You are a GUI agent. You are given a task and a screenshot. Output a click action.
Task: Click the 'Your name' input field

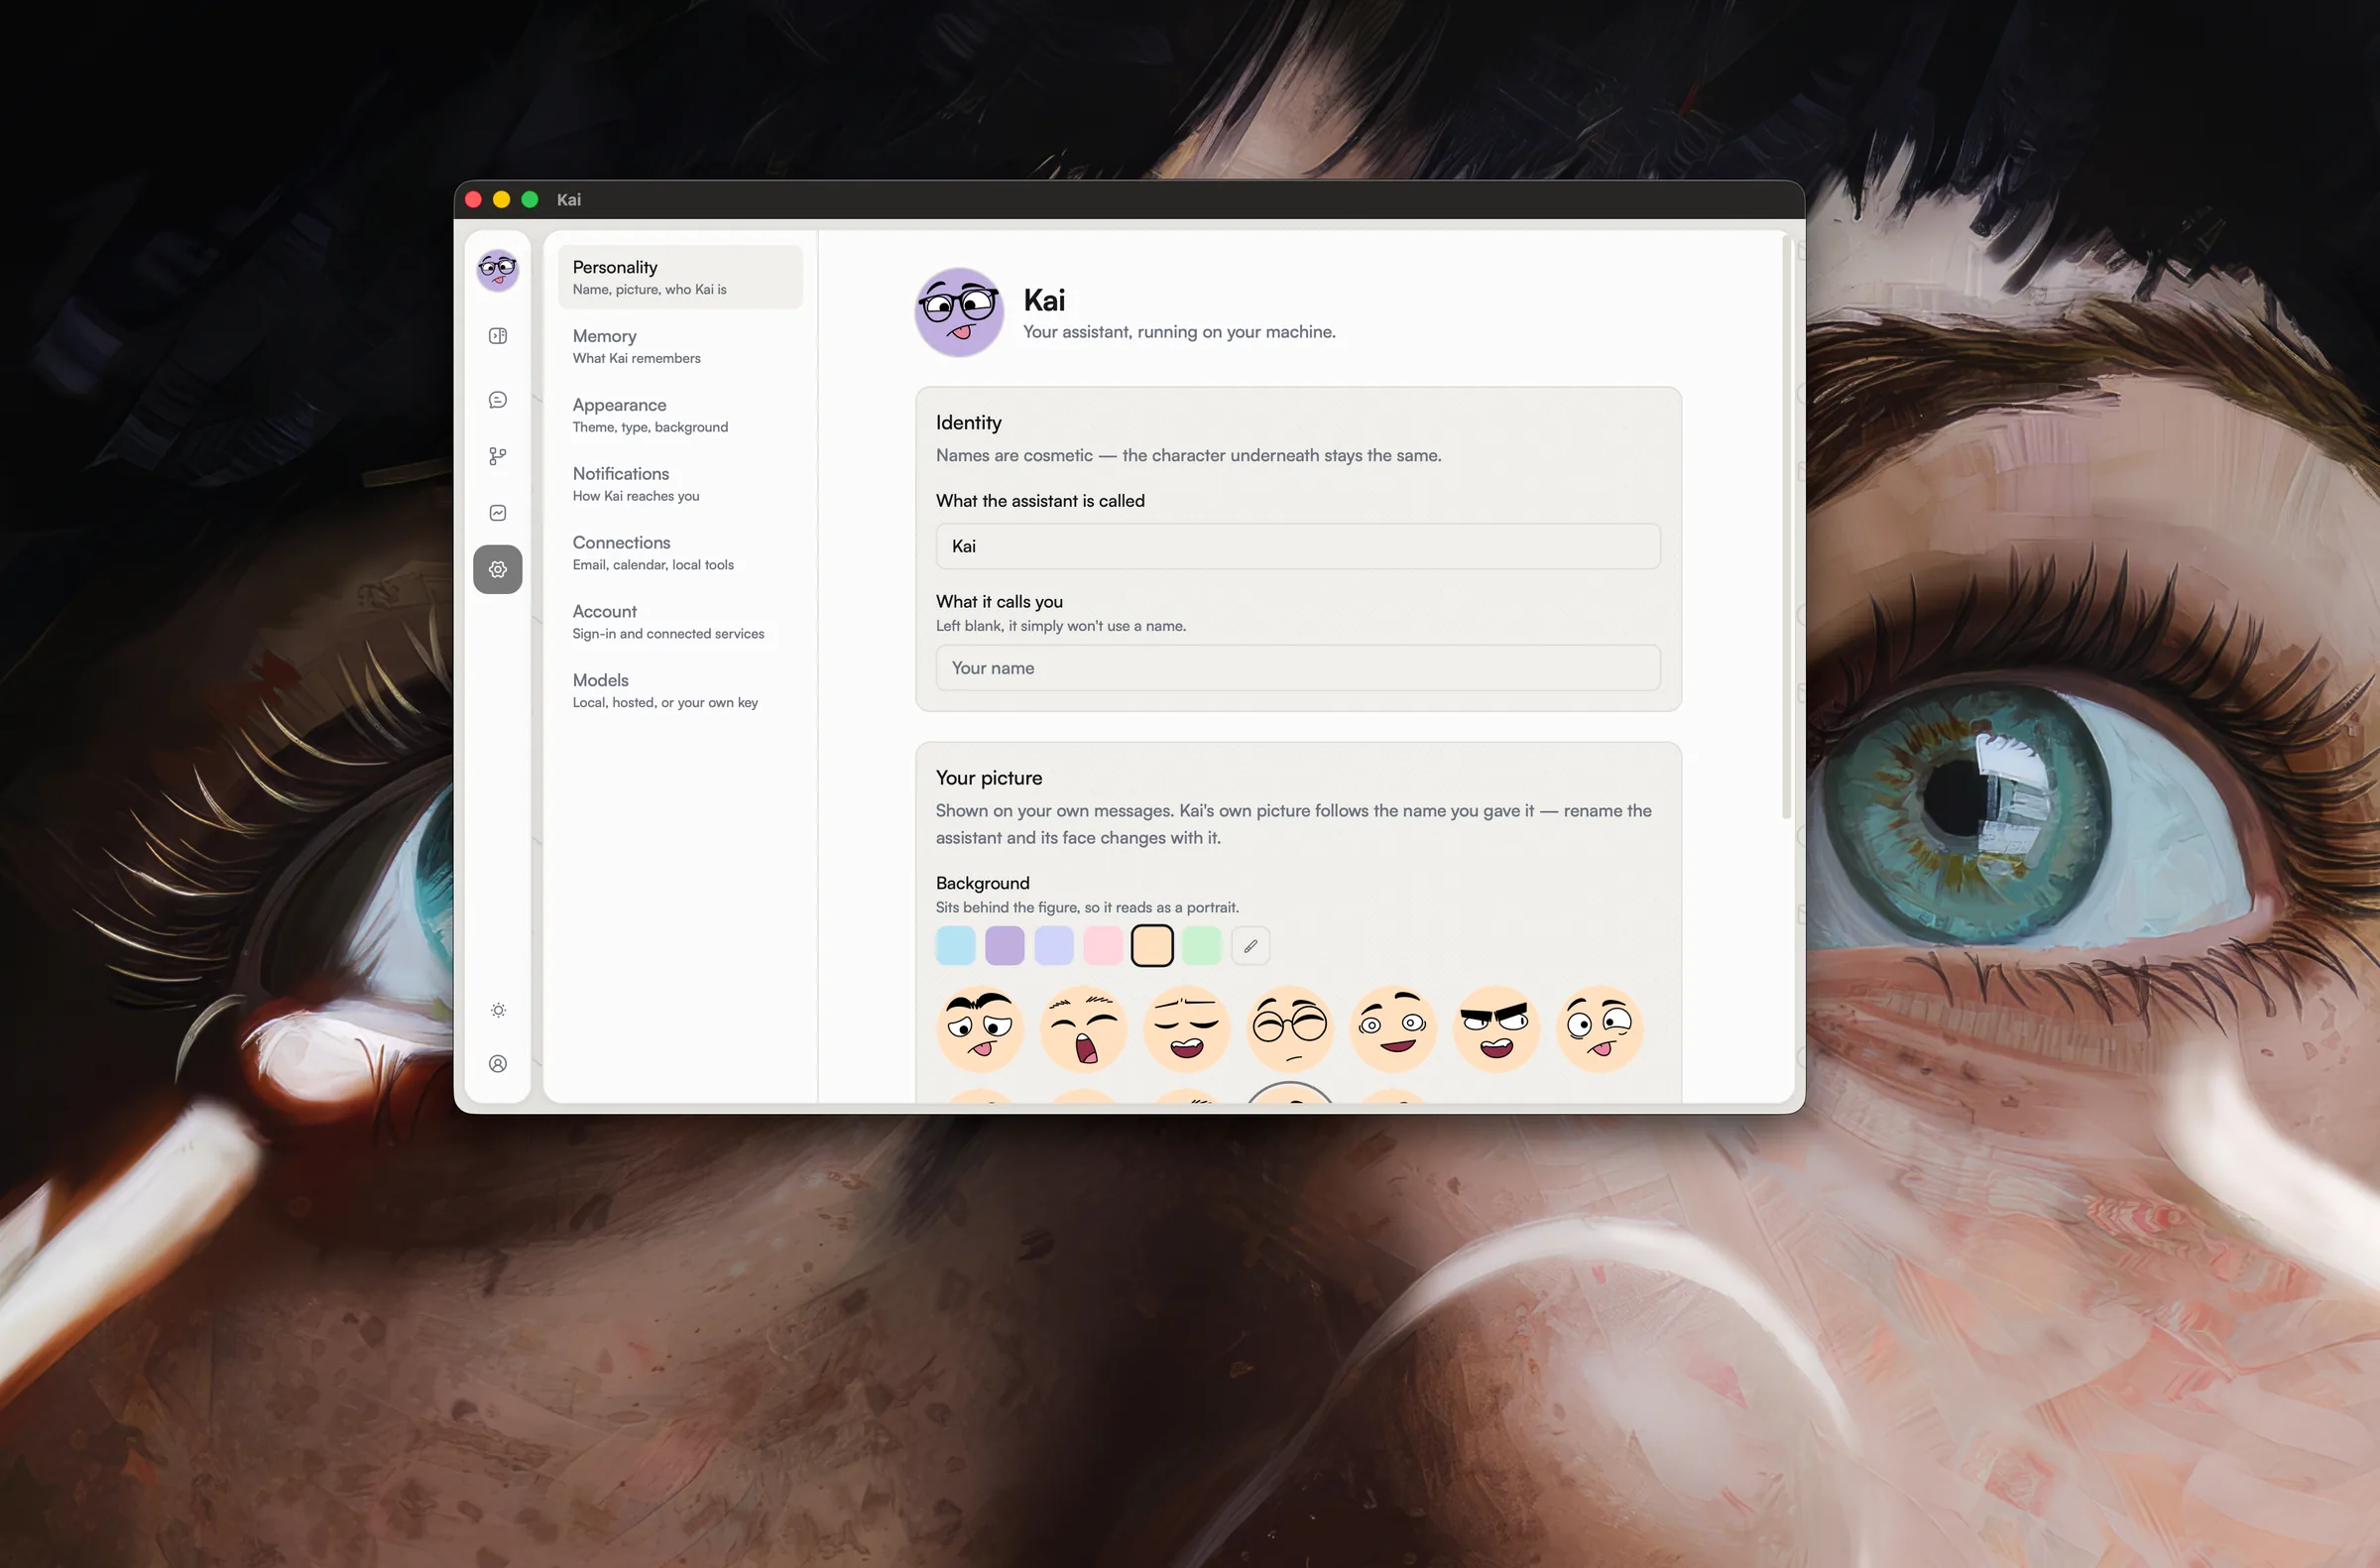pyautogui.click(x=1298, y=668)
